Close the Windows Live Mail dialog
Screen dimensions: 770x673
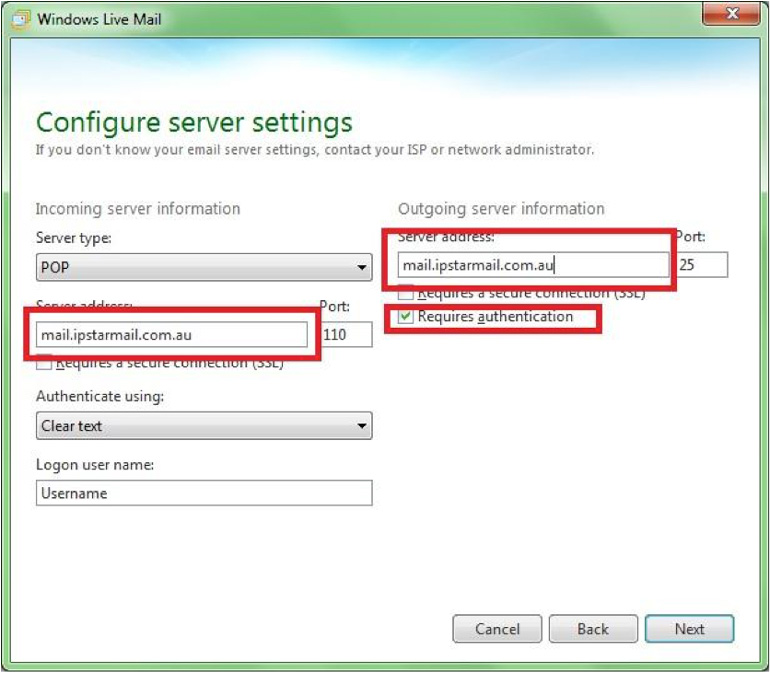point(732,14)
